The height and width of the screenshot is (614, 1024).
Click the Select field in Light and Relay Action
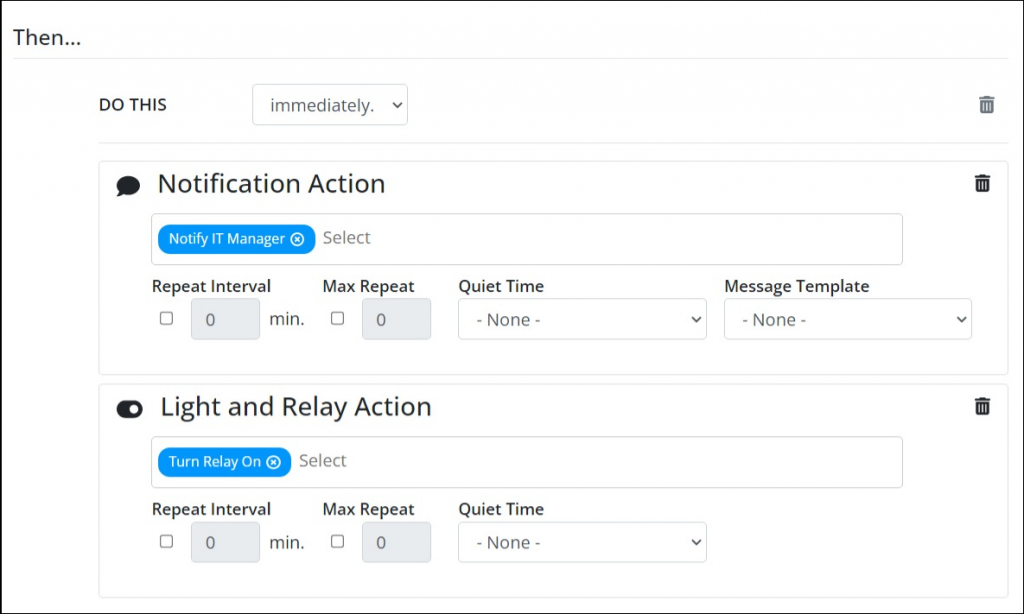click(x=420, y=461)
